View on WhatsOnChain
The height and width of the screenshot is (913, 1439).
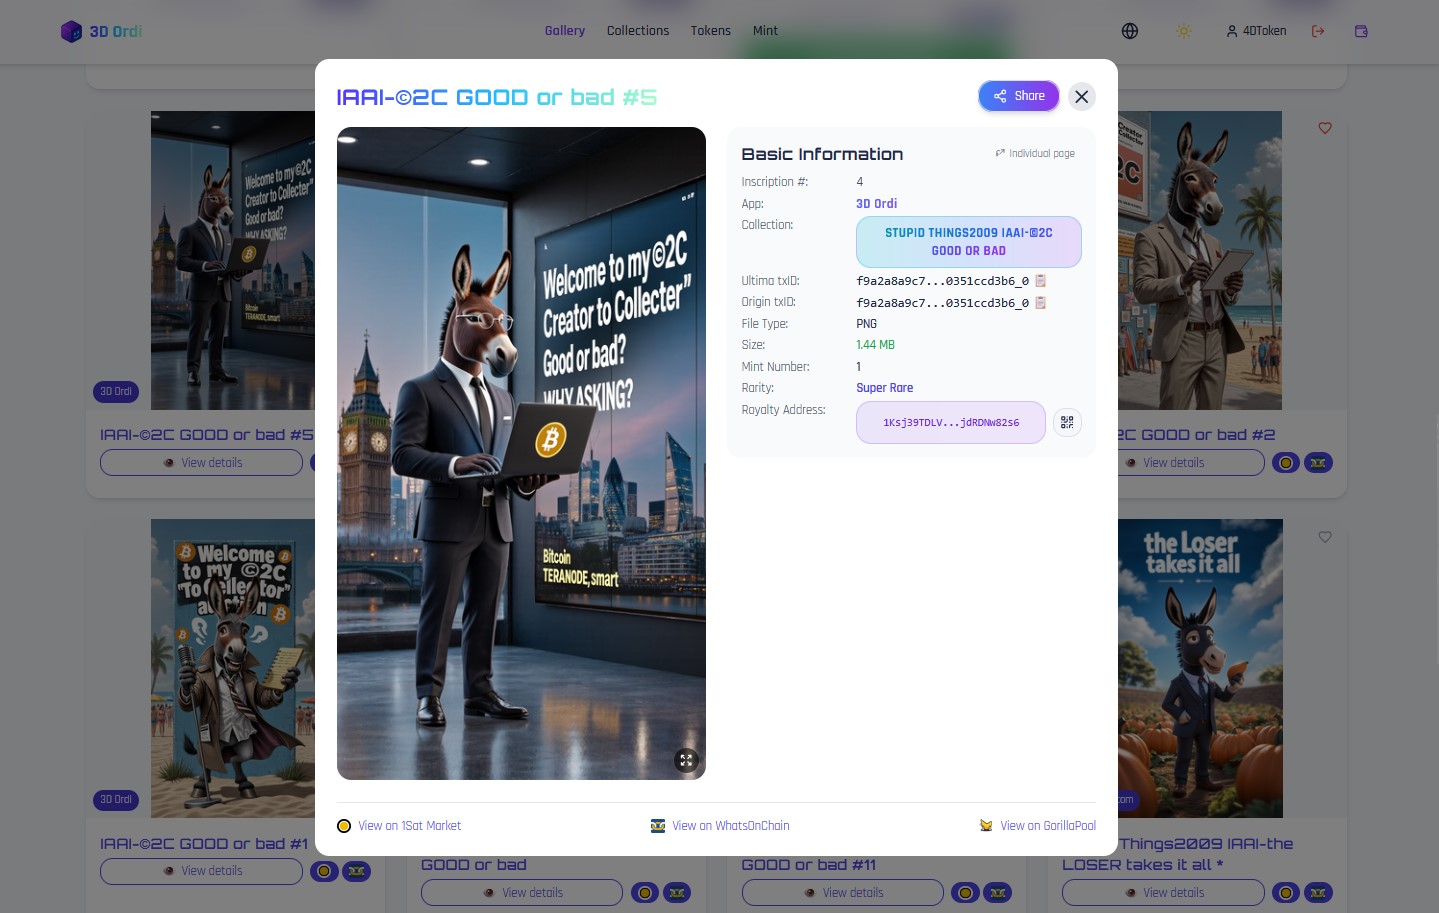coord(720,826)
